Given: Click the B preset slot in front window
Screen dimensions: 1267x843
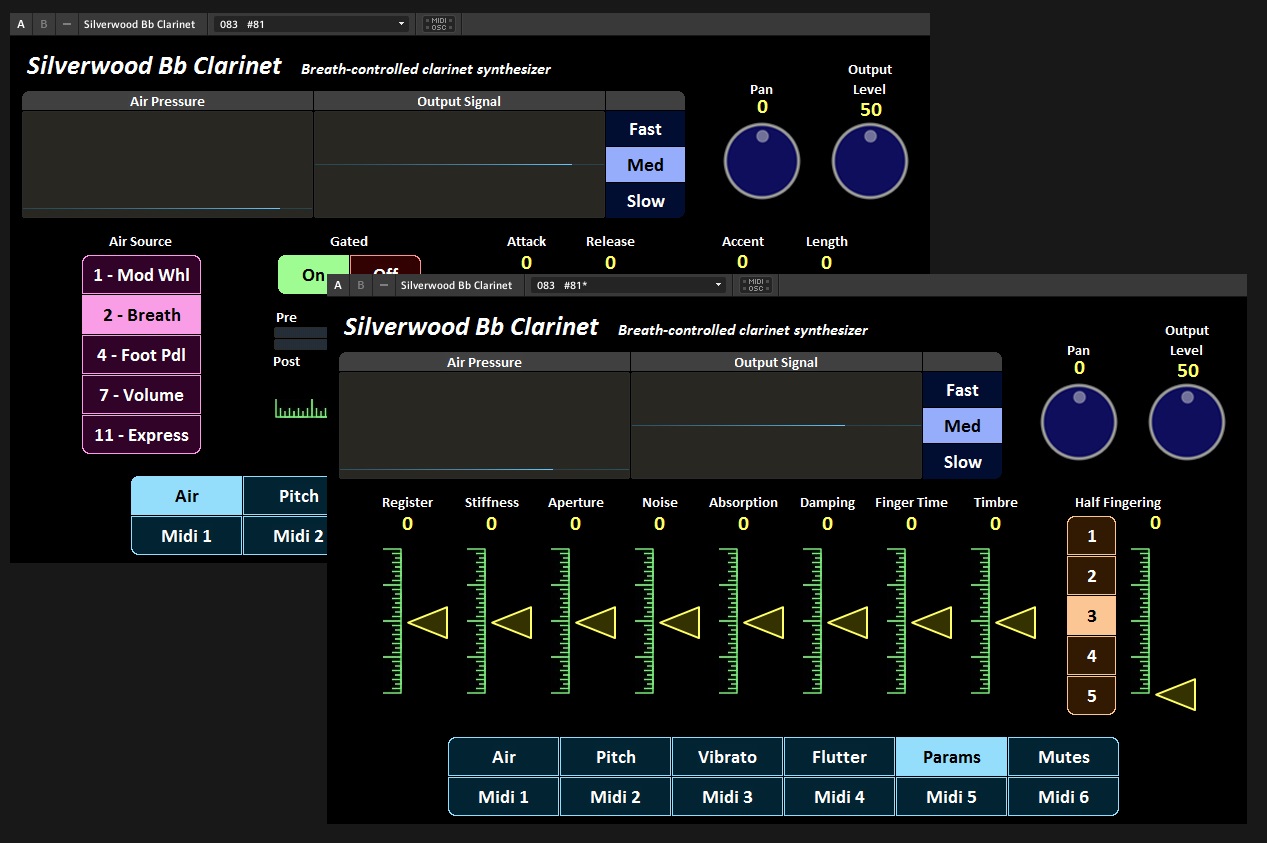Looking at the screenshot, I should tap(360, 285).
